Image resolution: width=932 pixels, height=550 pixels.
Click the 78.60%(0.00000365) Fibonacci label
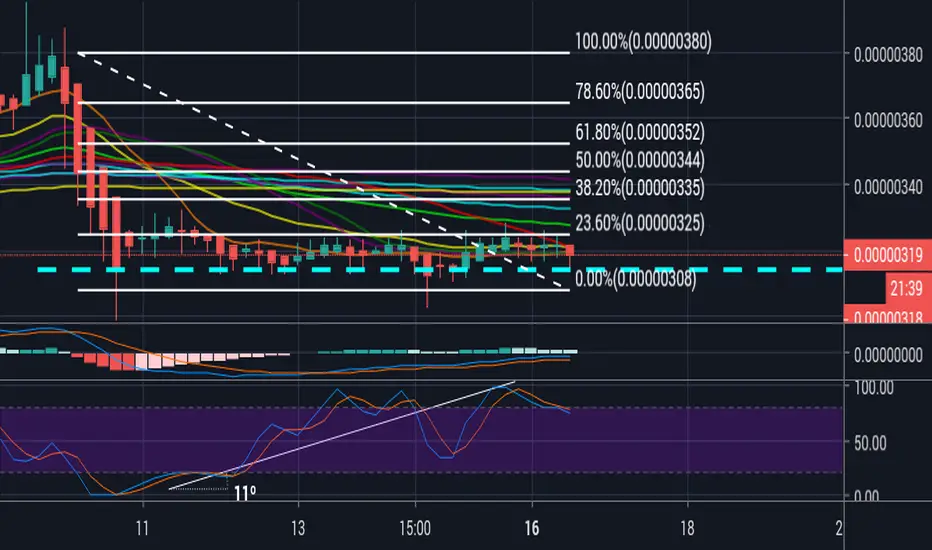click(640, 92)
